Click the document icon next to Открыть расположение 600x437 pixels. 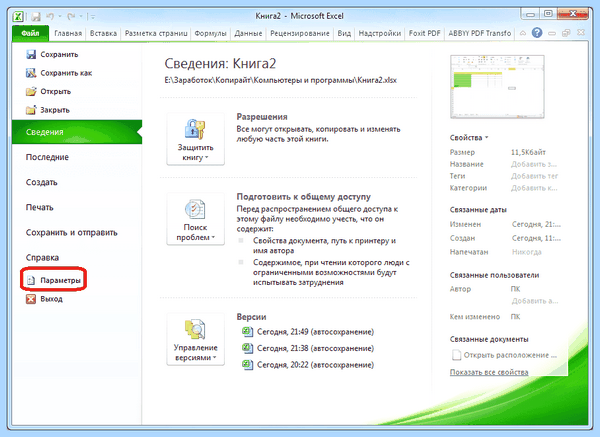pyautogui.click(x=456, y=355)
